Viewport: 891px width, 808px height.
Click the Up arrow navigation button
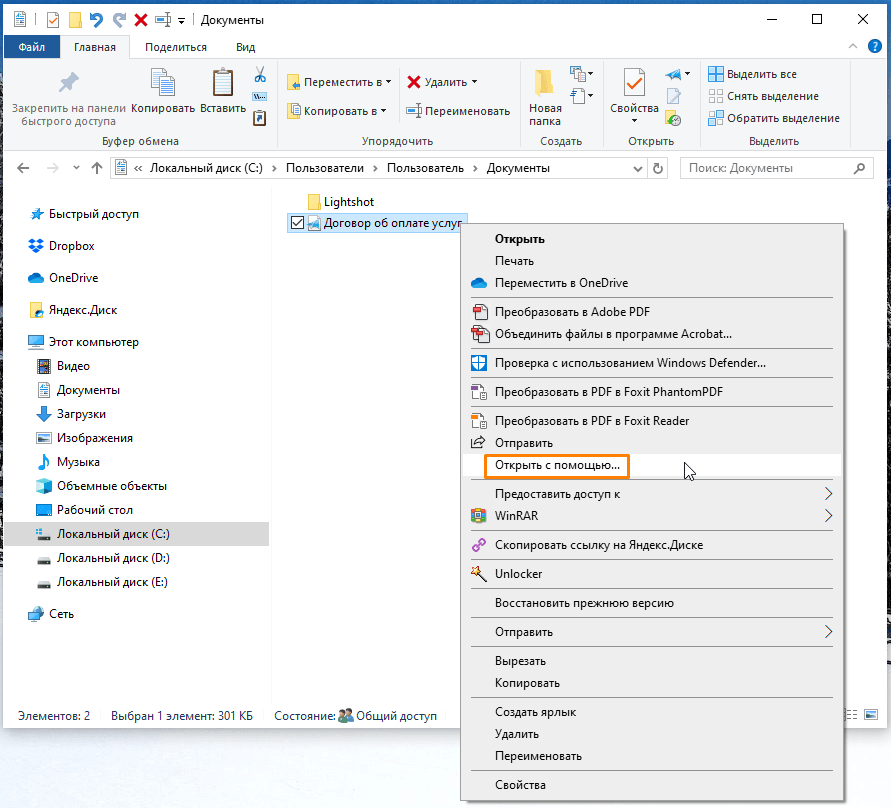click(97, 168)
